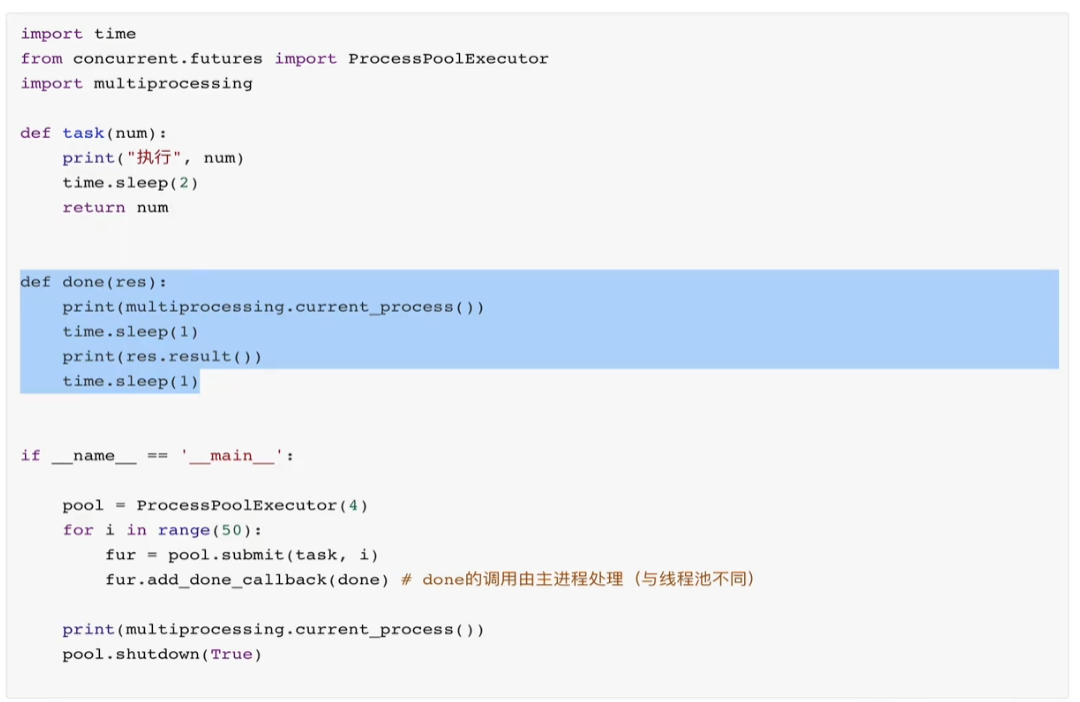Click the last highlighted time.sleep(1) line
The image size is (1080, 702).
[130, 381]
